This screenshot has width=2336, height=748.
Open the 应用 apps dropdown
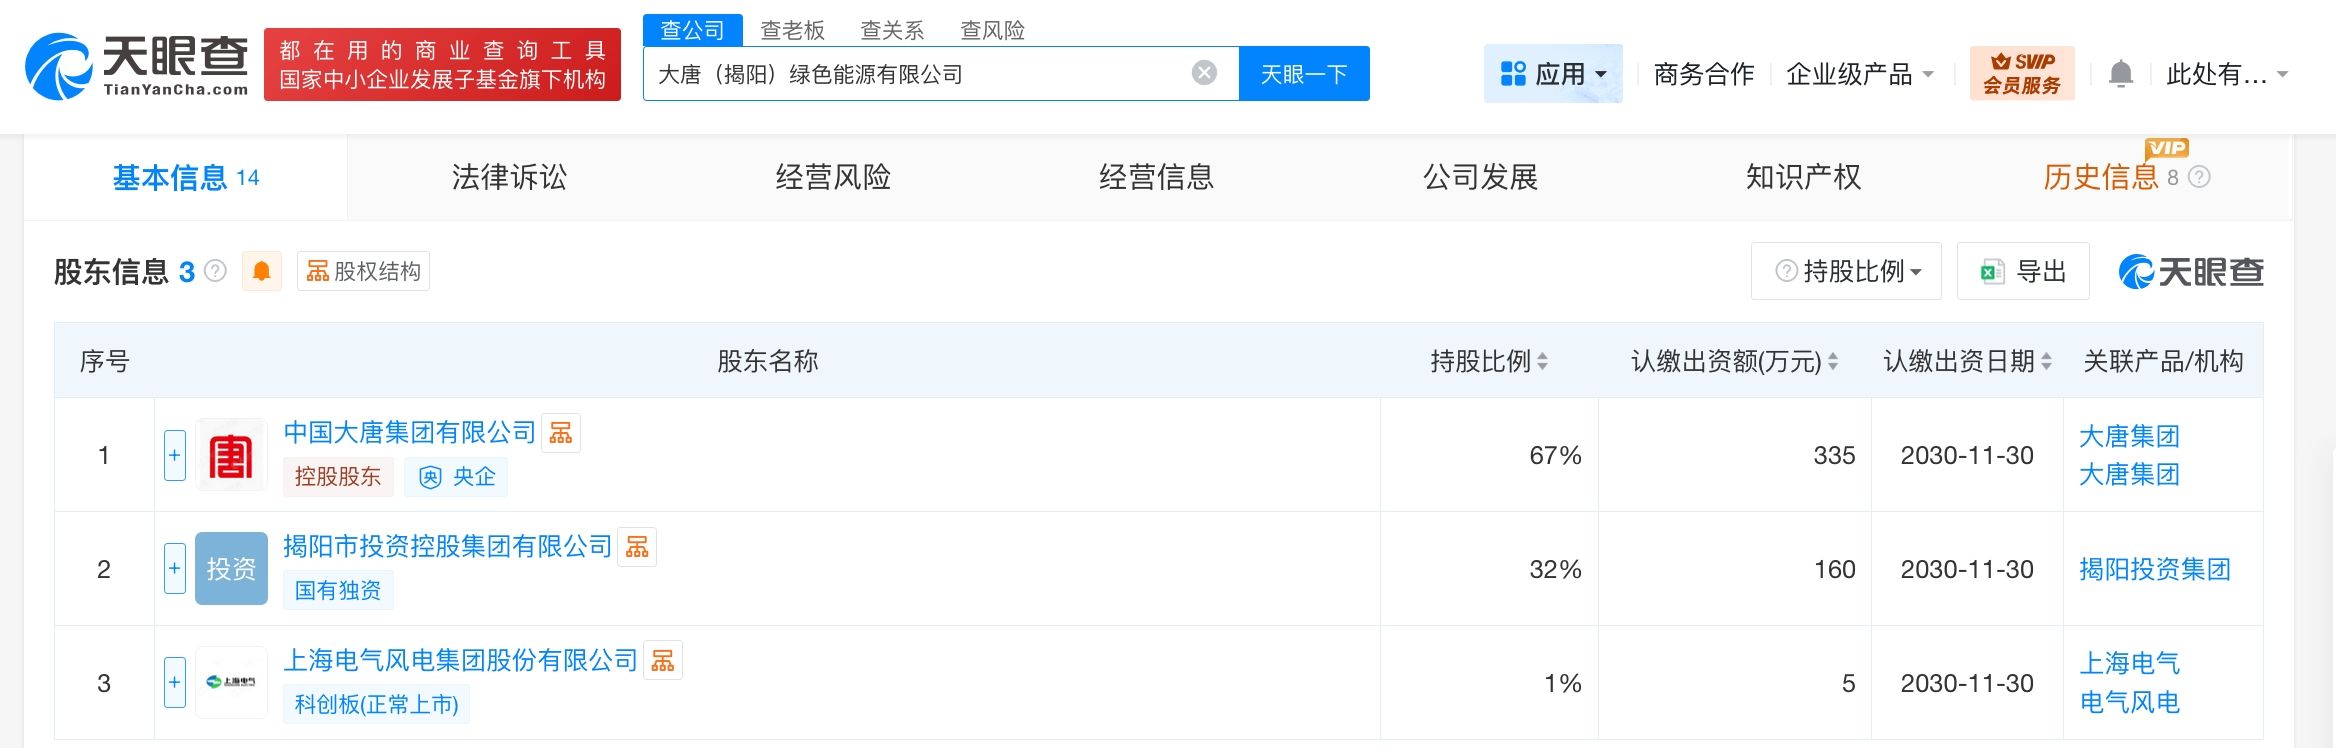point(1553,74)
